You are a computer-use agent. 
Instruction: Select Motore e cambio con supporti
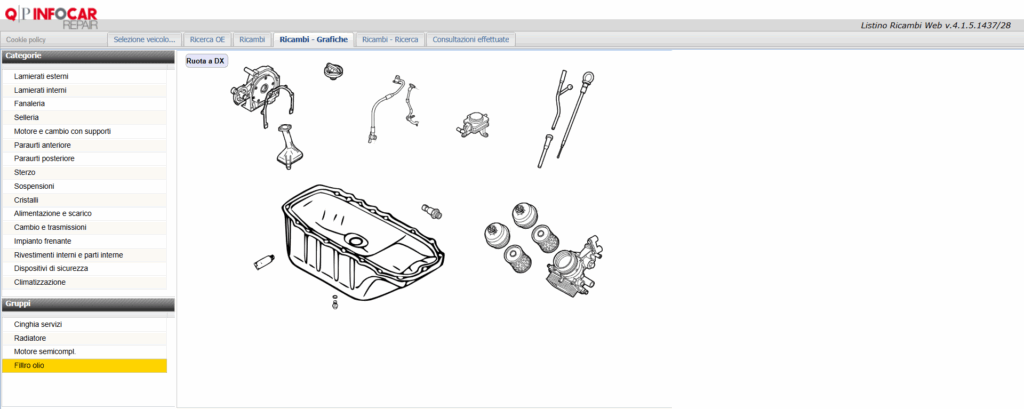[x=84, y=131]
